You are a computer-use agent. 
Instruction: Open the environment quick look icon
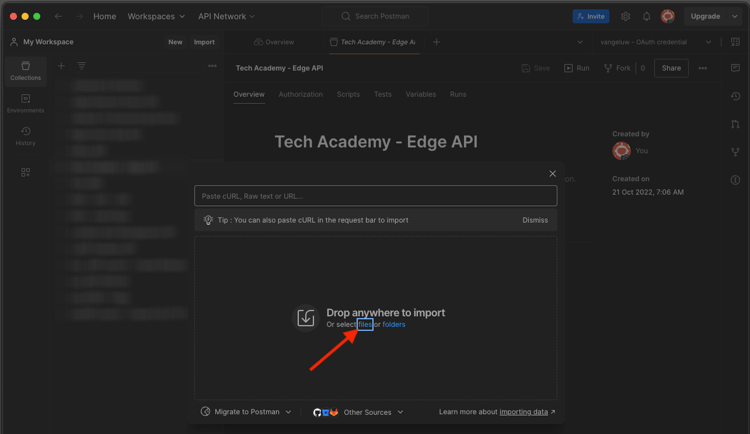(735, 42)
